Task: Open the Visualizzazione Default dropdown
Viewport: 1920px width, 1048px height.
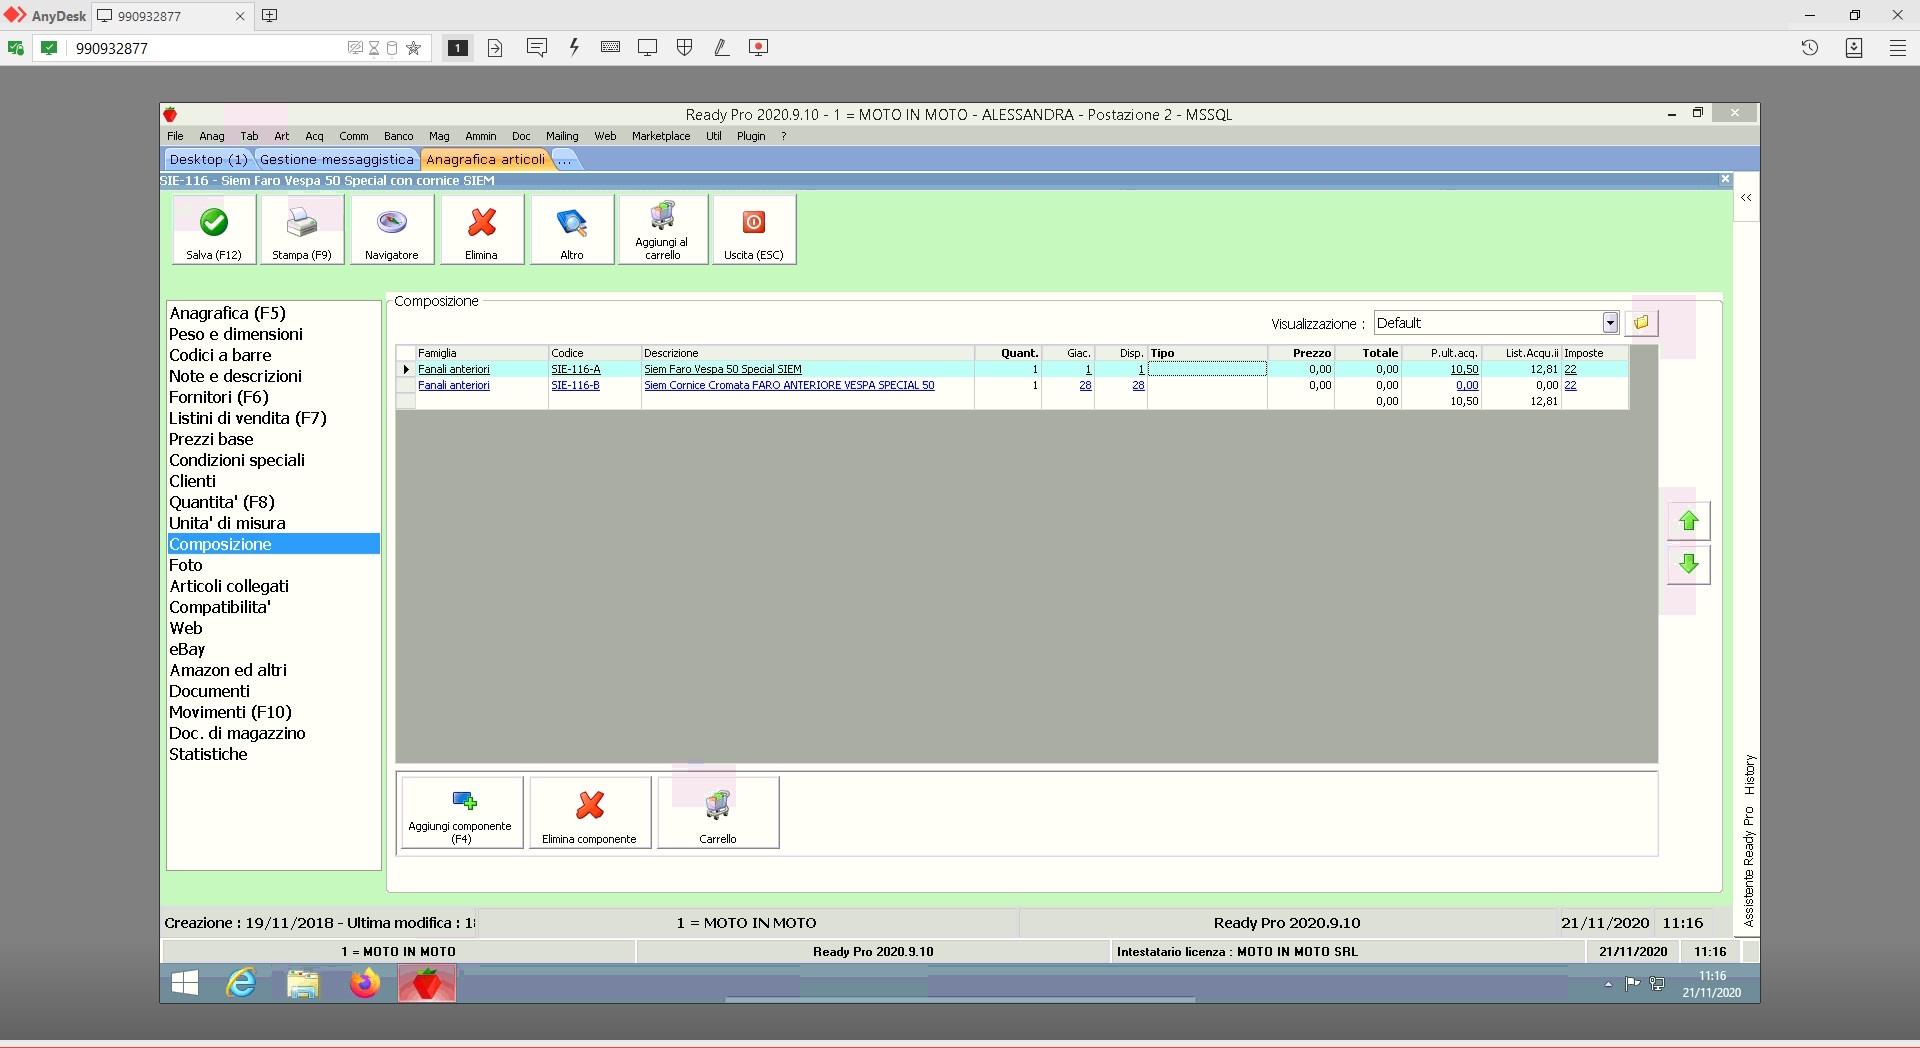Action: pos(1610,323)
